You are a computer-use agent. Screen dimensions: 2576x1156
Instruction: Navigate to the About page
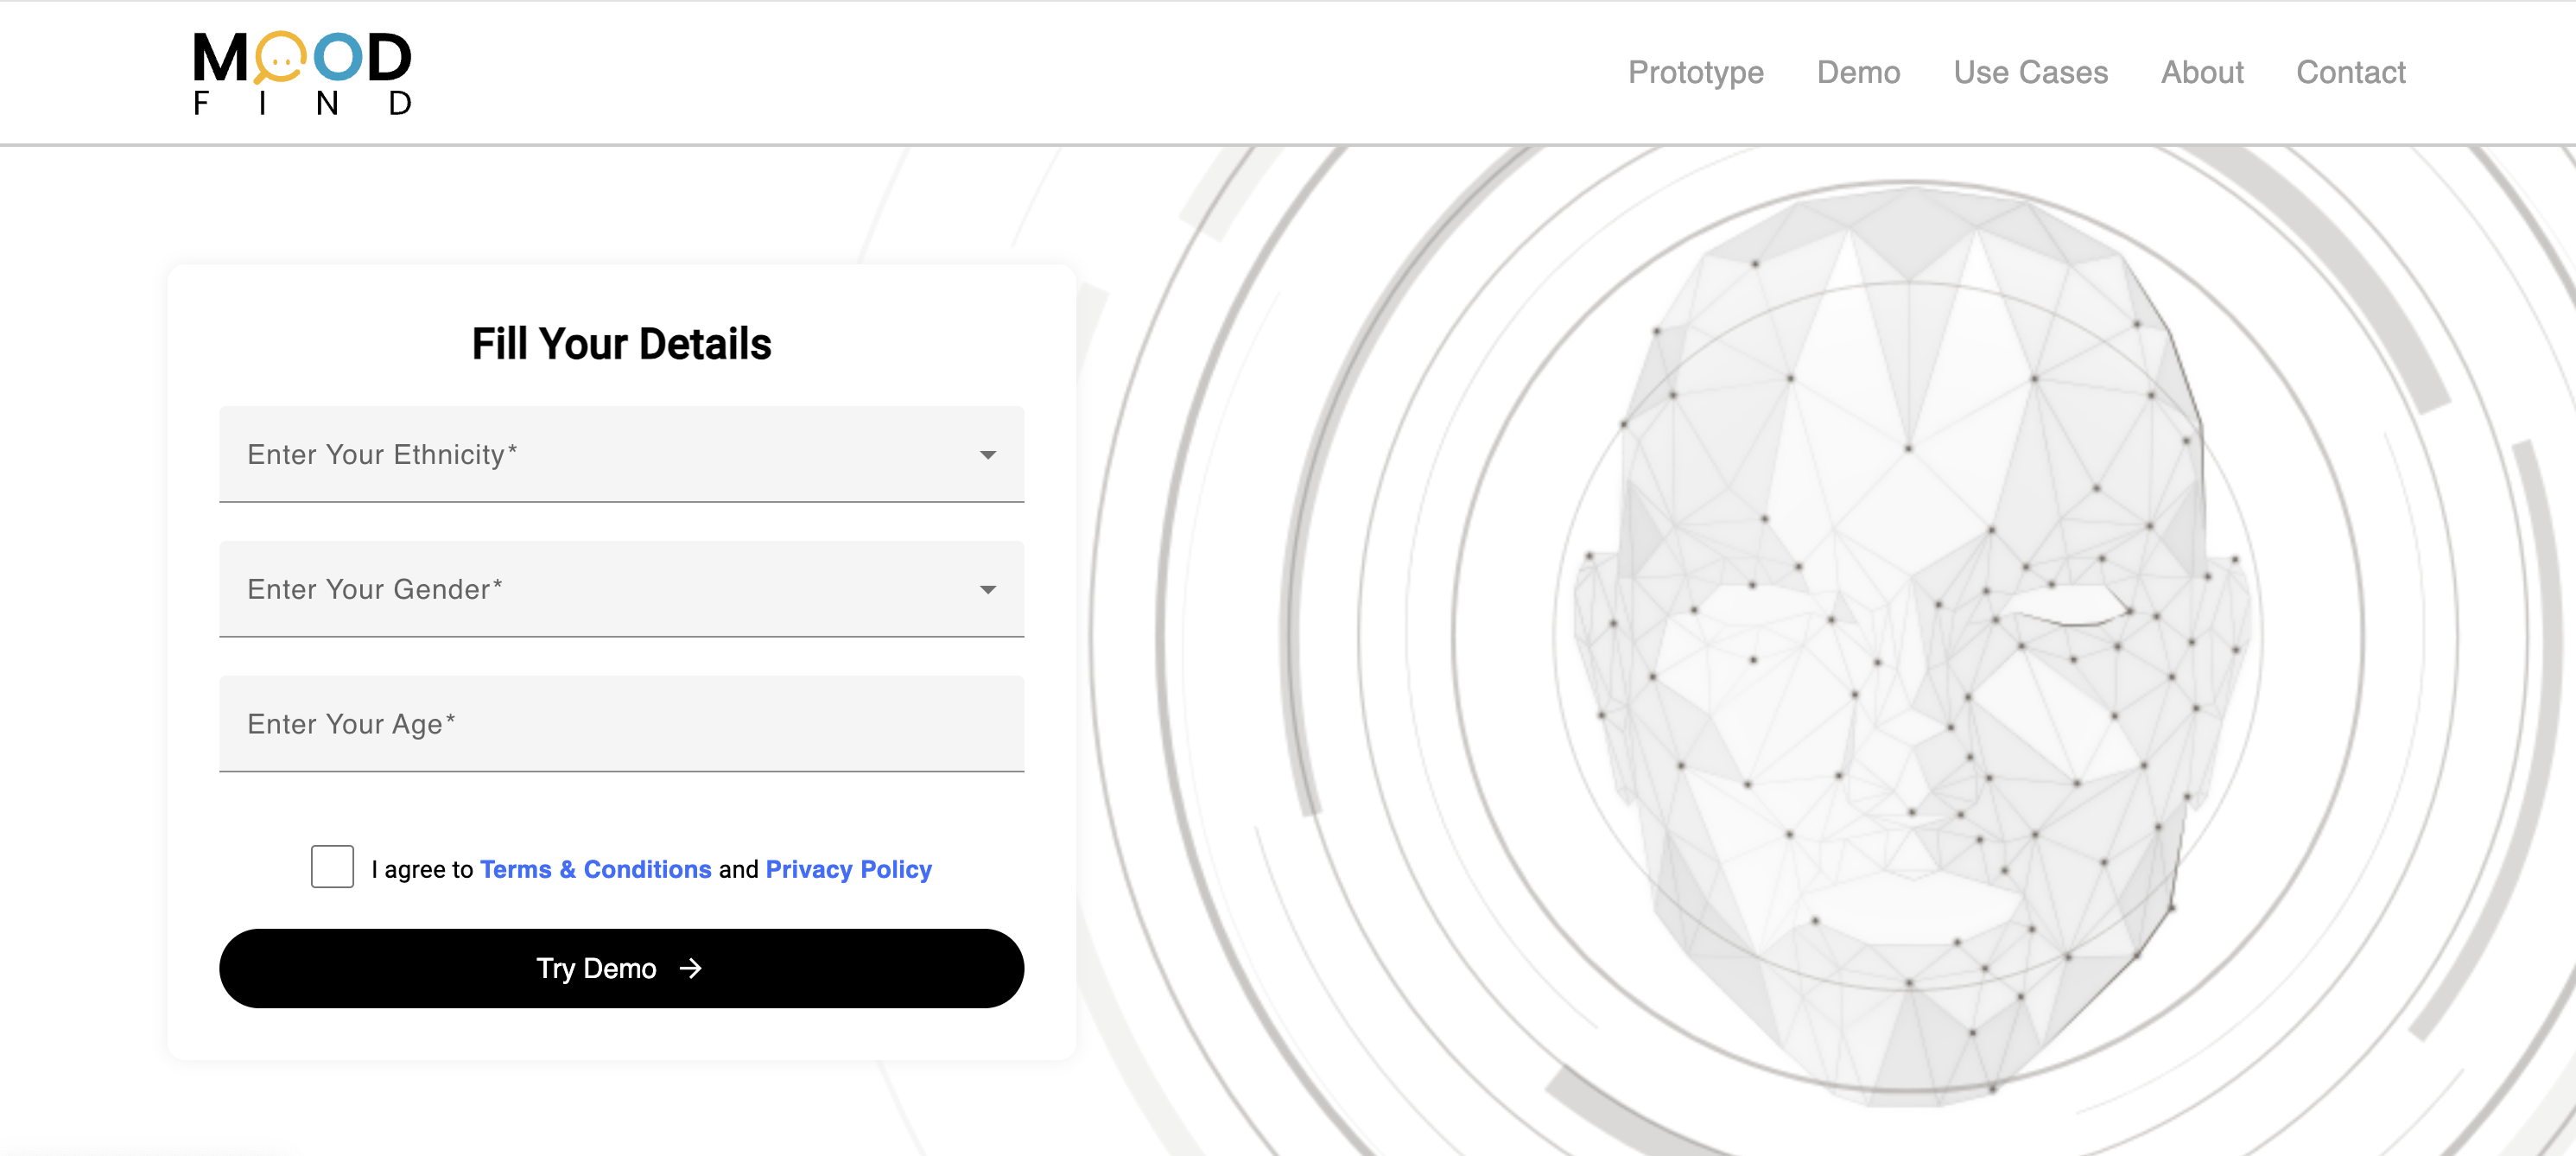point(2202,72)
